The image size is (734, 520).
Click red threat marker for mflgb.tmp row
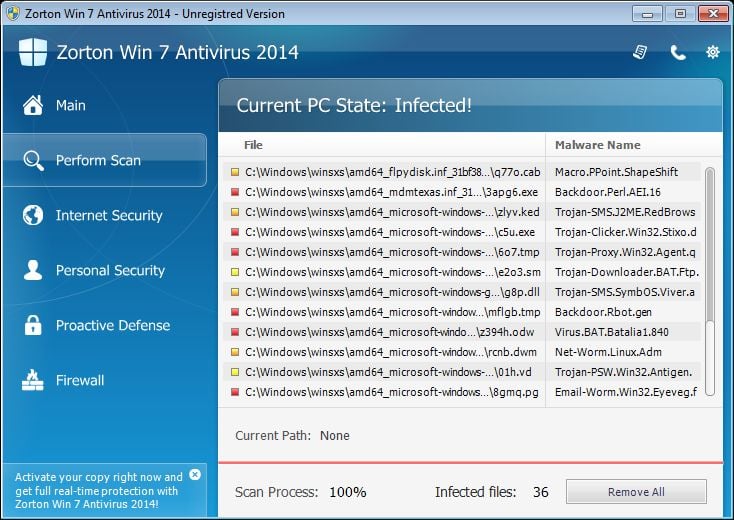[235, 312]
